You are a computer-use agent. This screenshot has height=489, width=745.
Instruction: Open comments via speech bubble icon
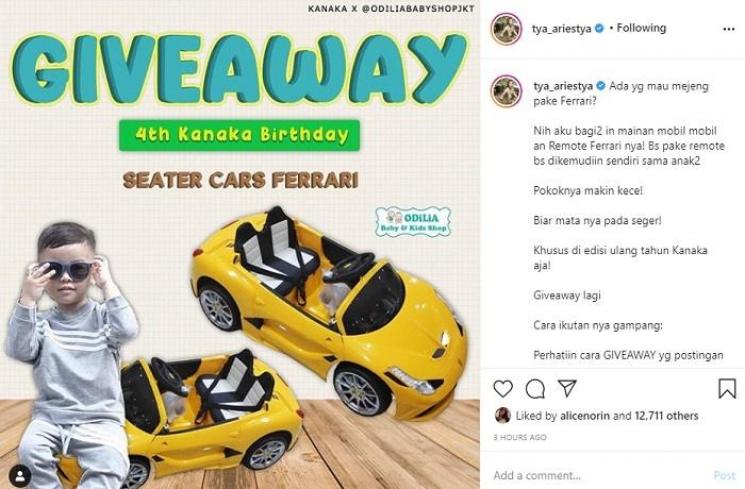tap(535, 389)
